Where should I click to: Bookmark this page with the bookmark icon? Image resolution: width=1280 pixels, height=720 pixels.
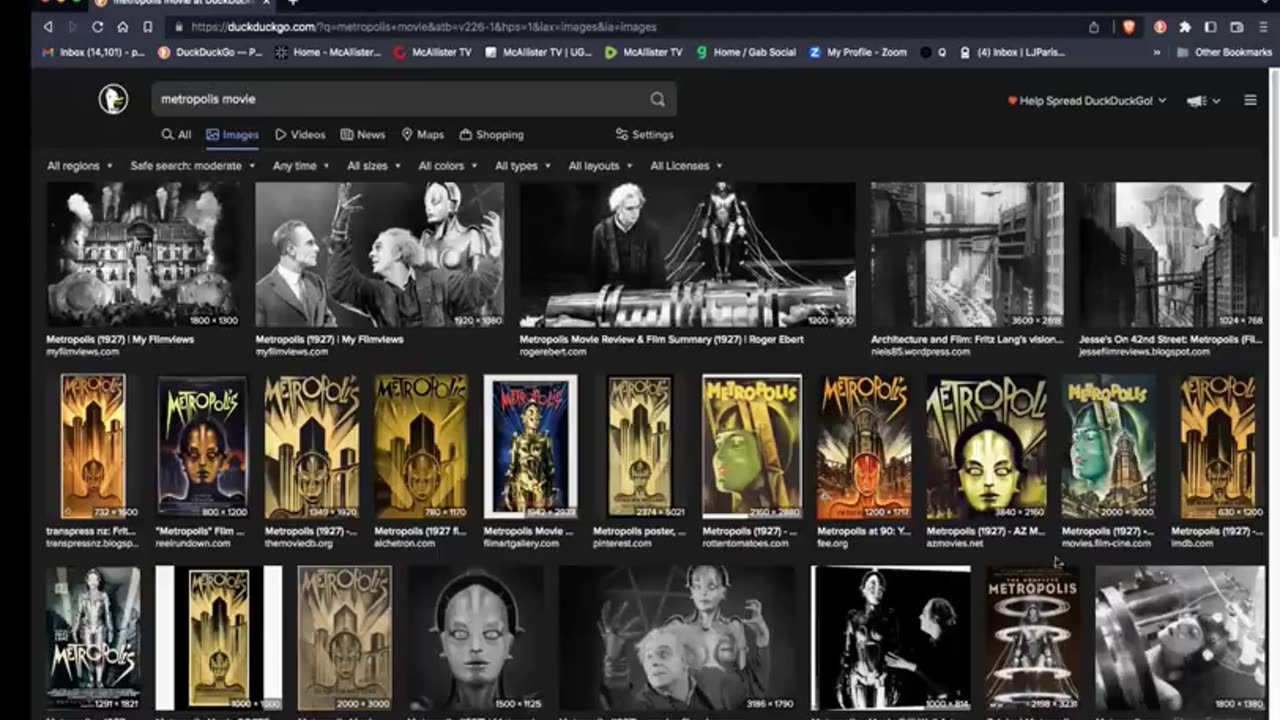pos(148,27)
